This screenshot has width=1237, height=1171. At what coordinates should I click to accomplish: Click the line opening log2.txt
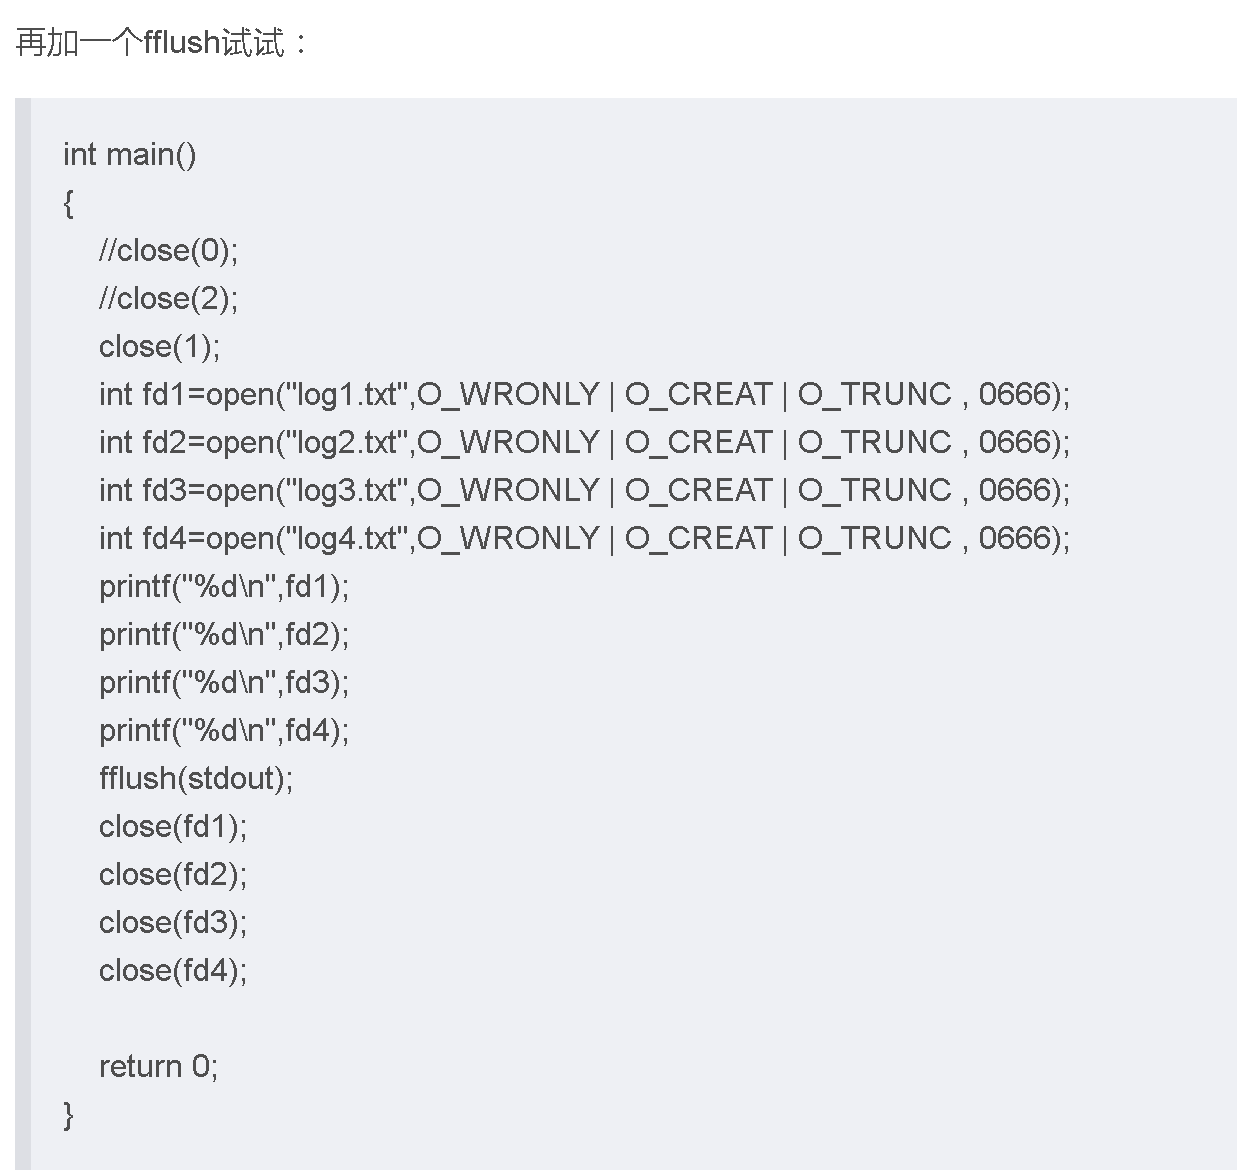point(584,442)
